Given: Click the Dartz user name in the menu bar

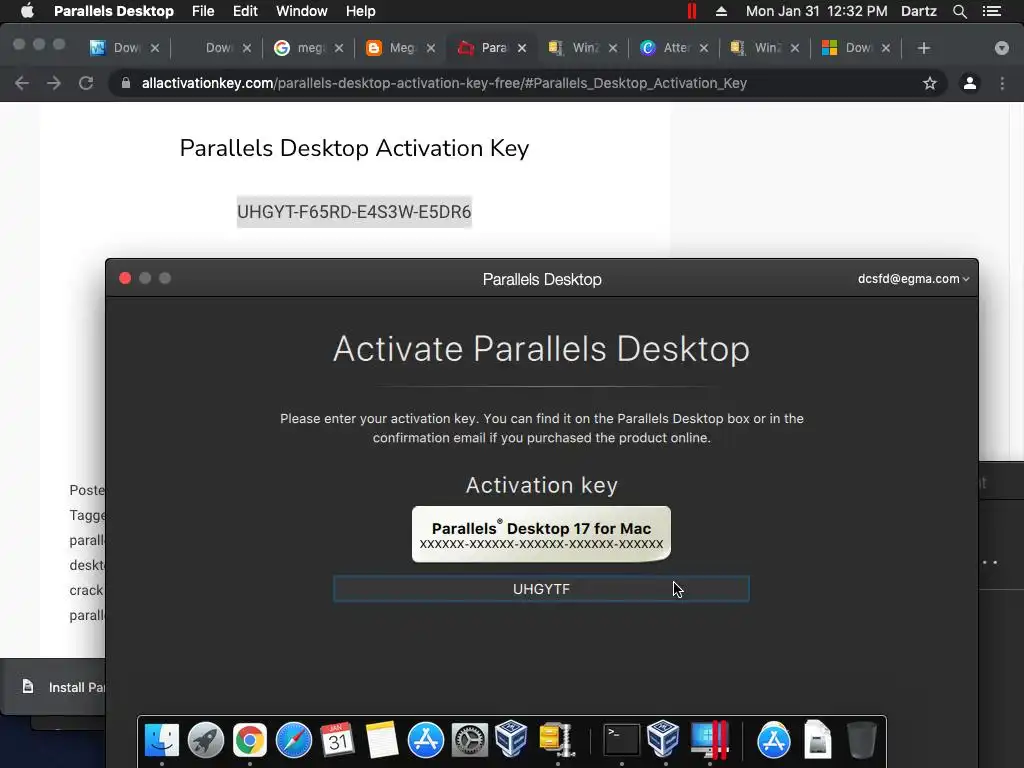Looking at the screenshot, I should coord(918,11).
